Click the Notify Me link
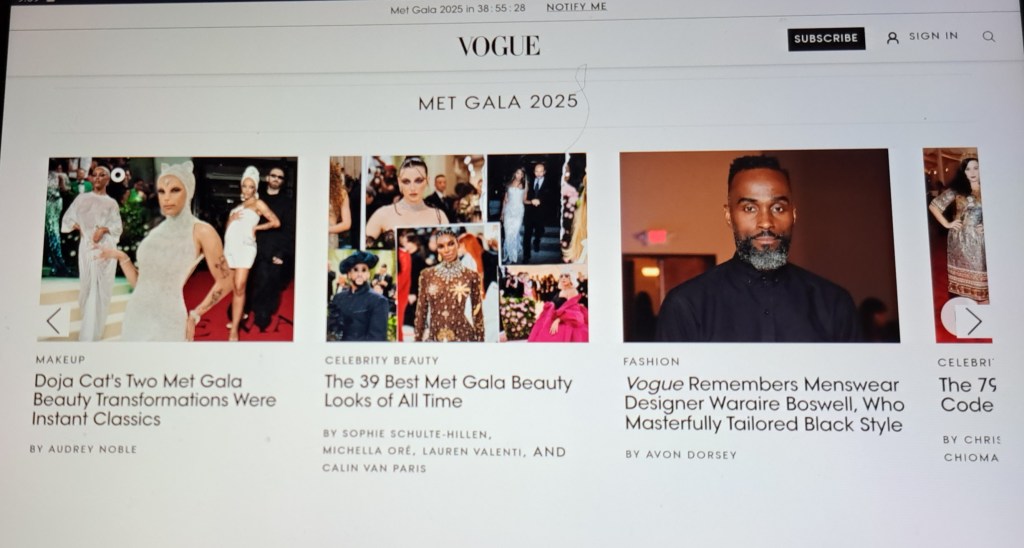 (576, 7)
